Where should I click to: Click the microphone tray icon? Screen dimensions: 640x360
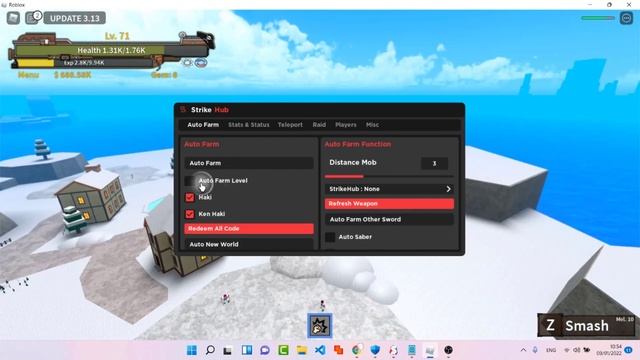click(x=535, y=350)
